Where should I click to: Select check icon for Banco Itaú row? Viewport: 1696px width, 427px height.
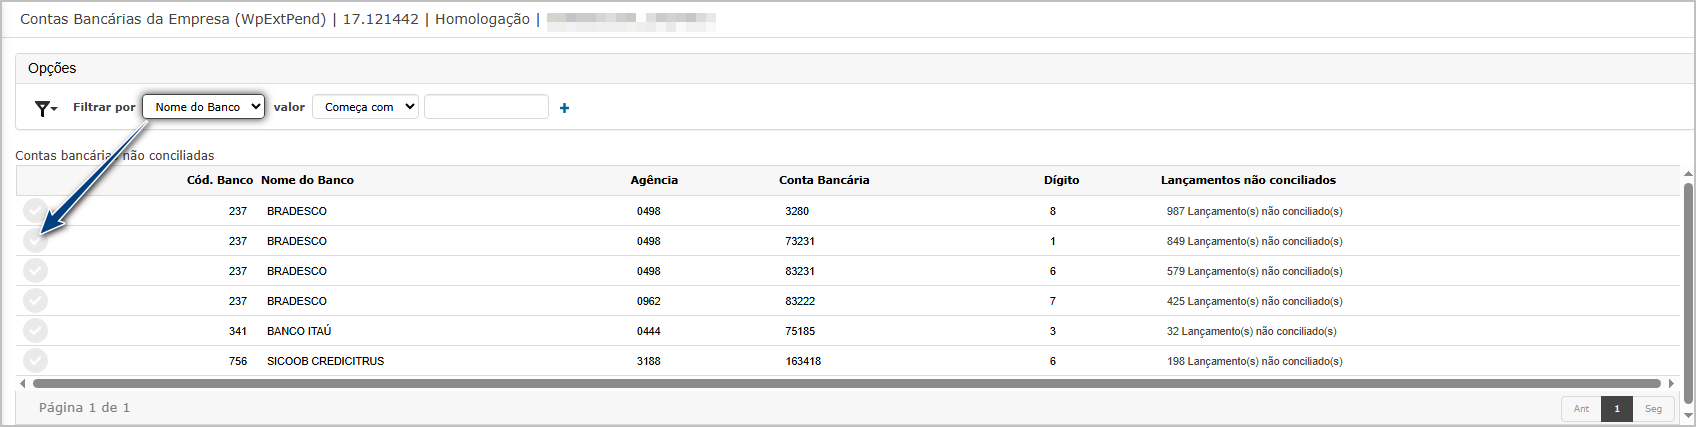coord(35,331)
